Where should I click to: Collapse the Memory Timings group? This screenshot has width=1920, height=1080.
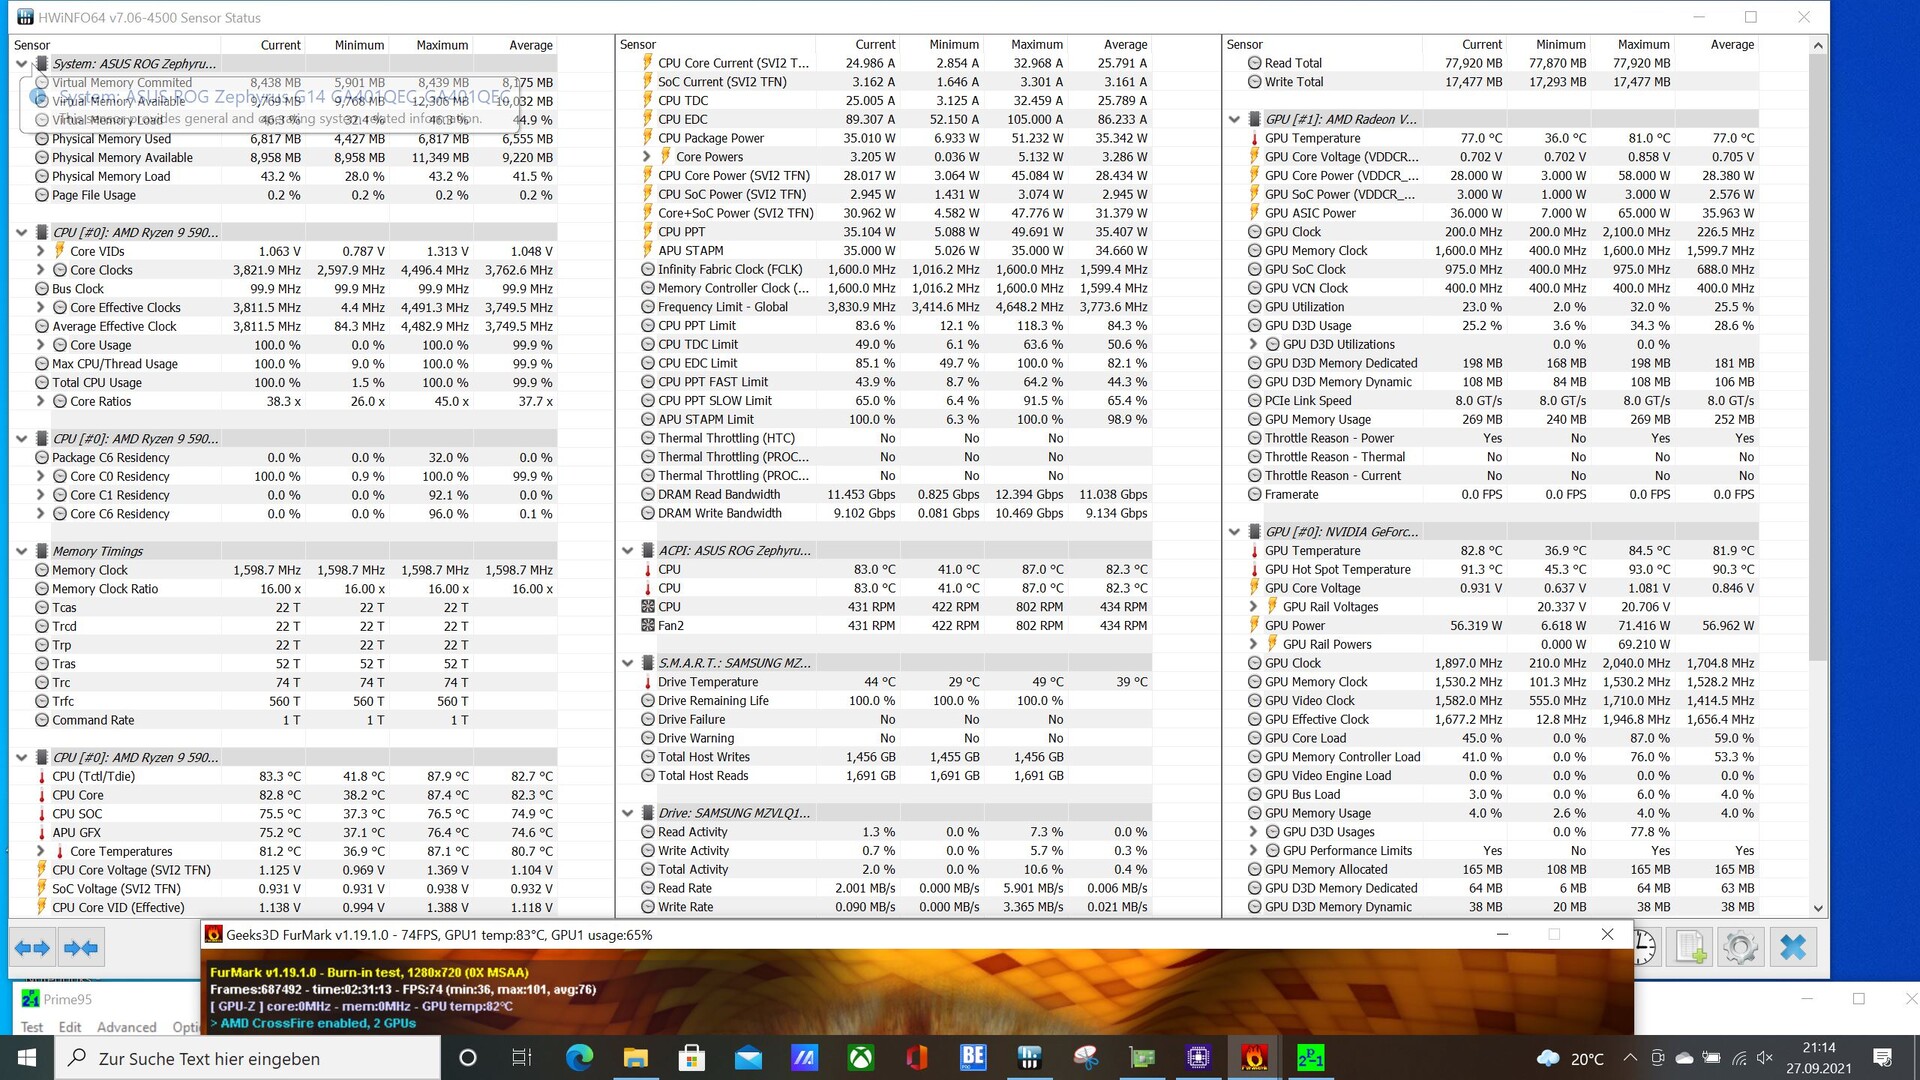(x=21, y=551)
